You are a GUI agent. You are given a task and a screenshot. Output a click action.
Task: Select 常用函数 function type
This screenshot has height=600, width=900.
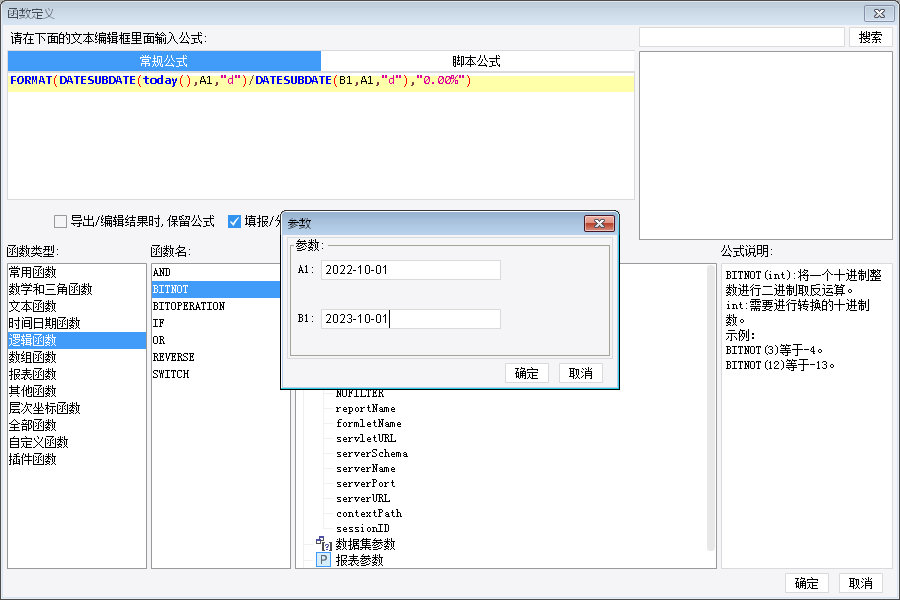pyautogui.click(x=76, y=272)
